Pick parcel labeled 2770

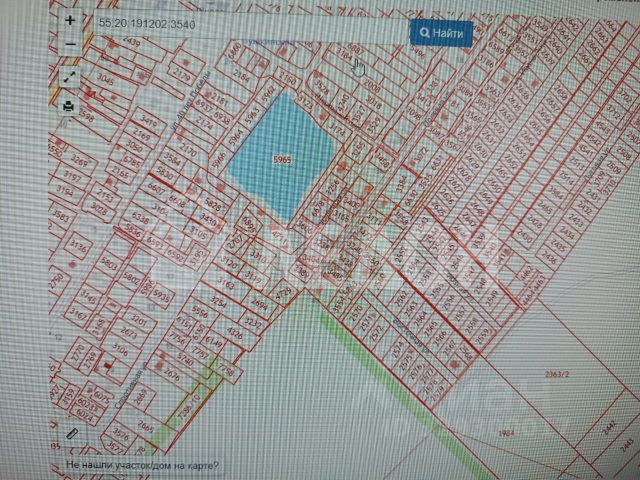pos(78,354)
